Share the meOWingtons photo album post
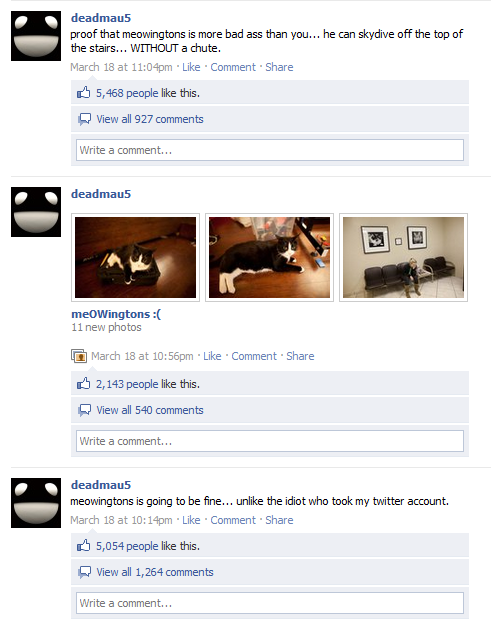Screen dimensions: 491x627 coord(300,356)
